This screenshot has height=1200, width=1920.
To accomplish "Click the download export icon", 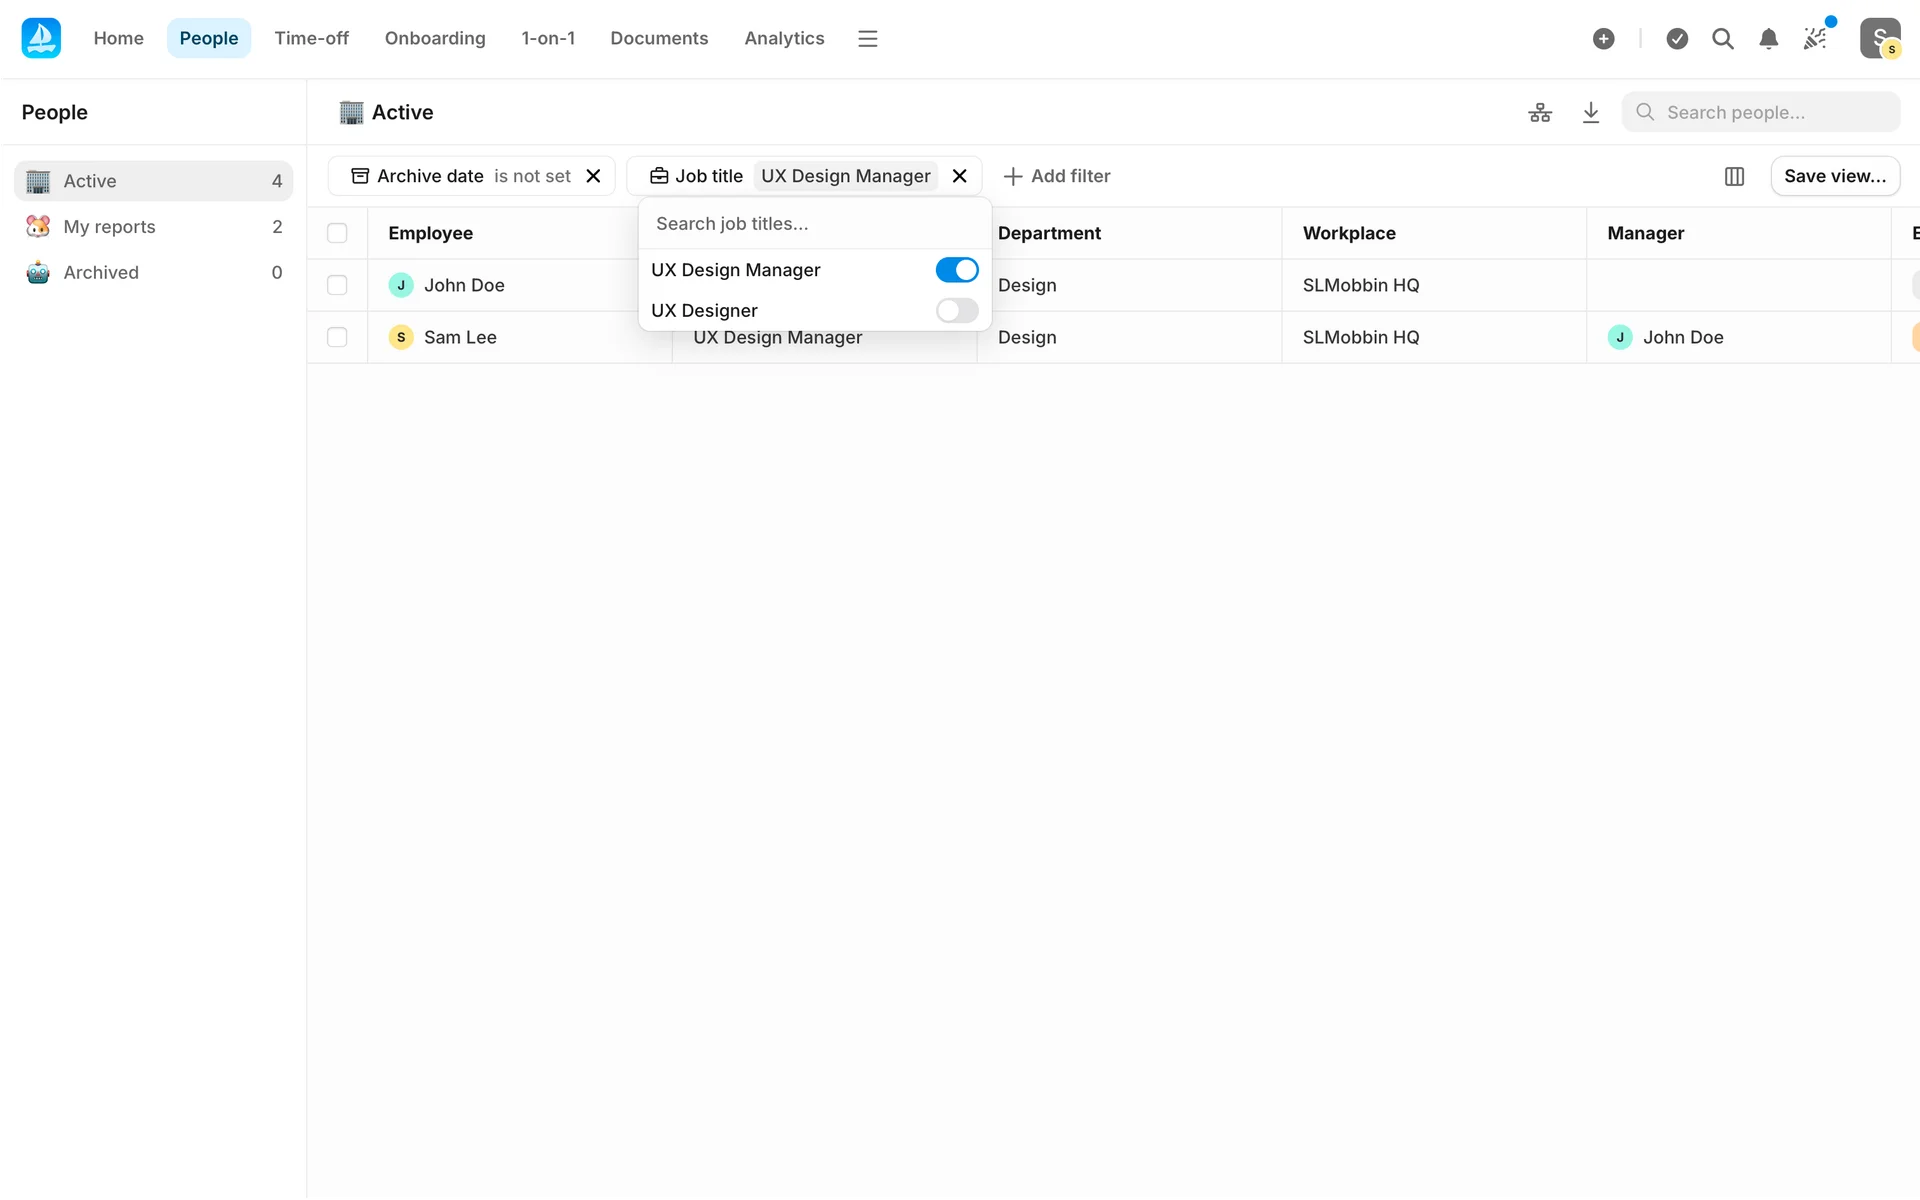I will (x=1591, y=113).
